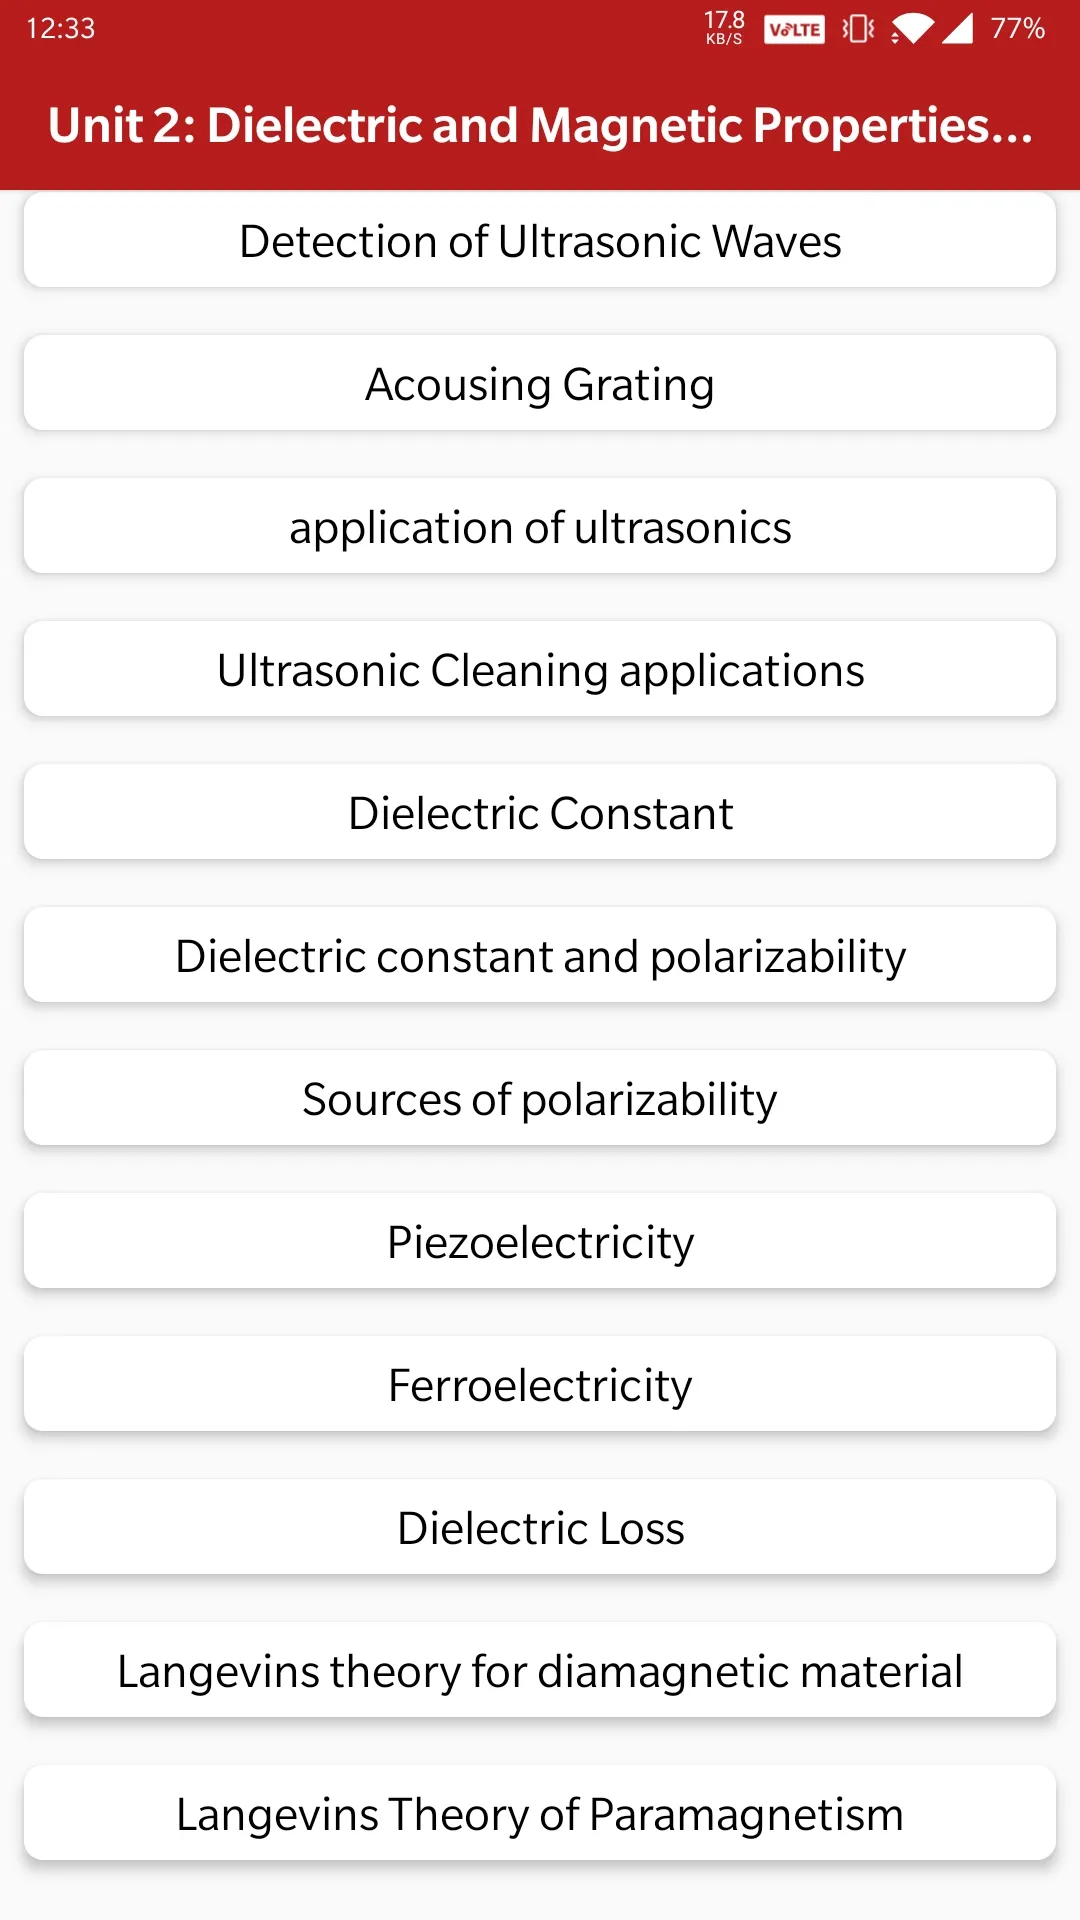Image resolution: width=1080 pixels, height=1920 pixels.
Task: View the Ferroelectricity topic
Action: [x=540, y=1385]
